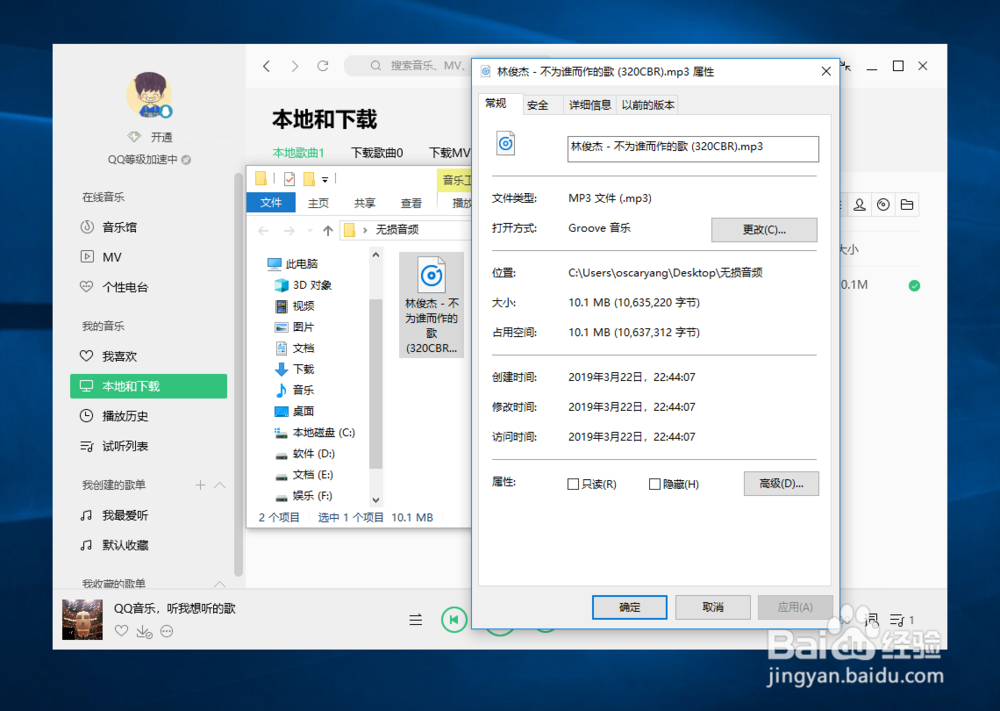1000x711 pixels.
Task: Select 下载 in Explorer tree
Action: coord(295,369)
